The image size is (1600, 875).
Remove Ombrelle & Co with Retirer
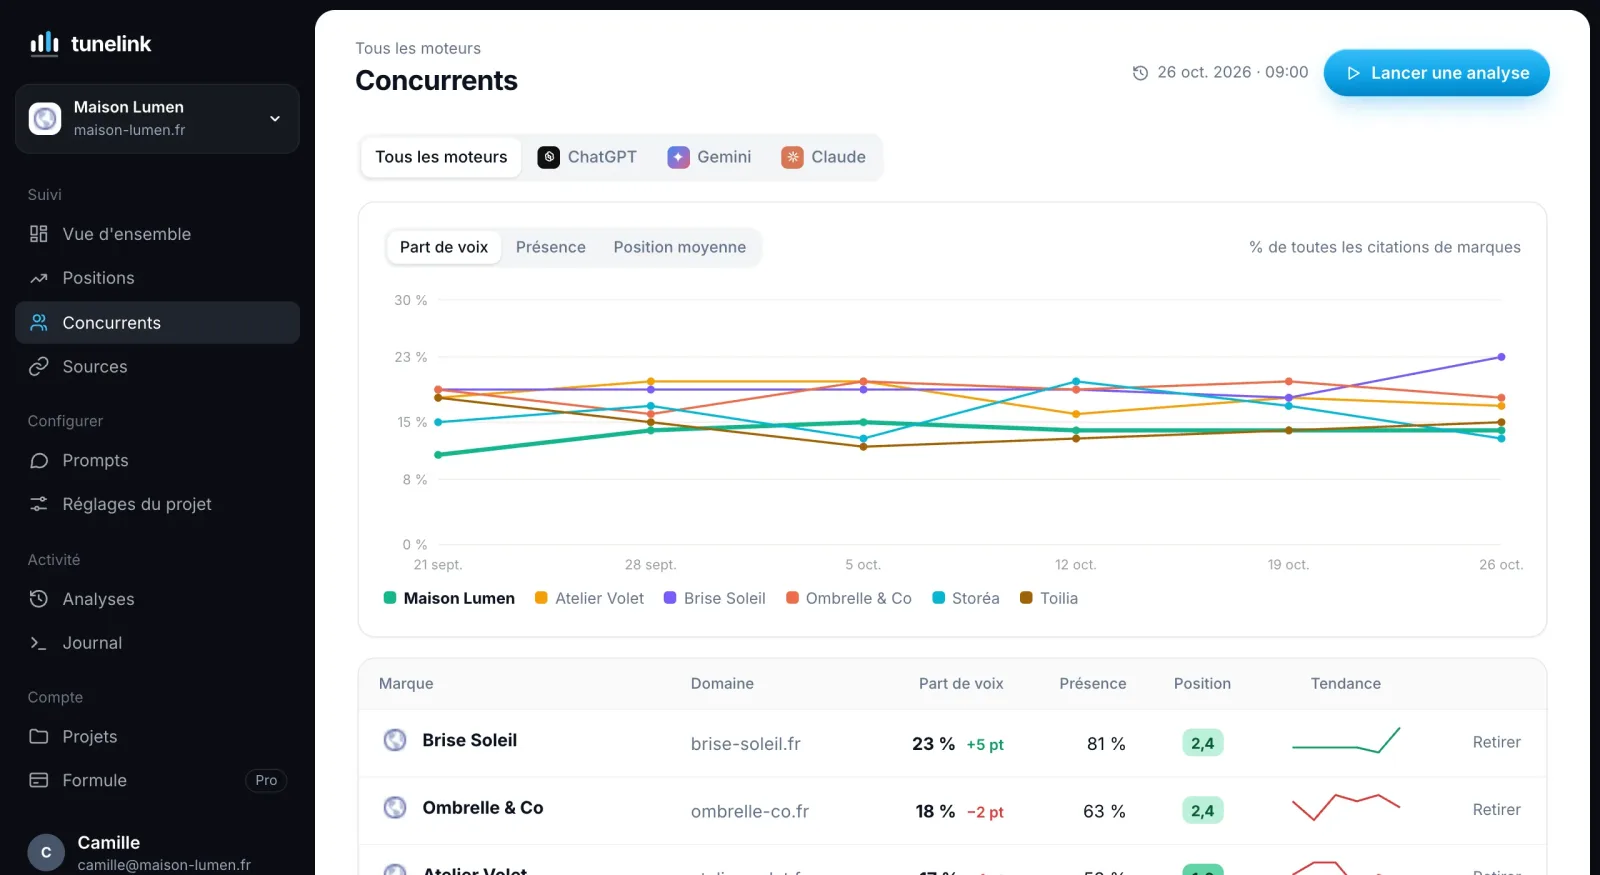[x=1496, y=809]
